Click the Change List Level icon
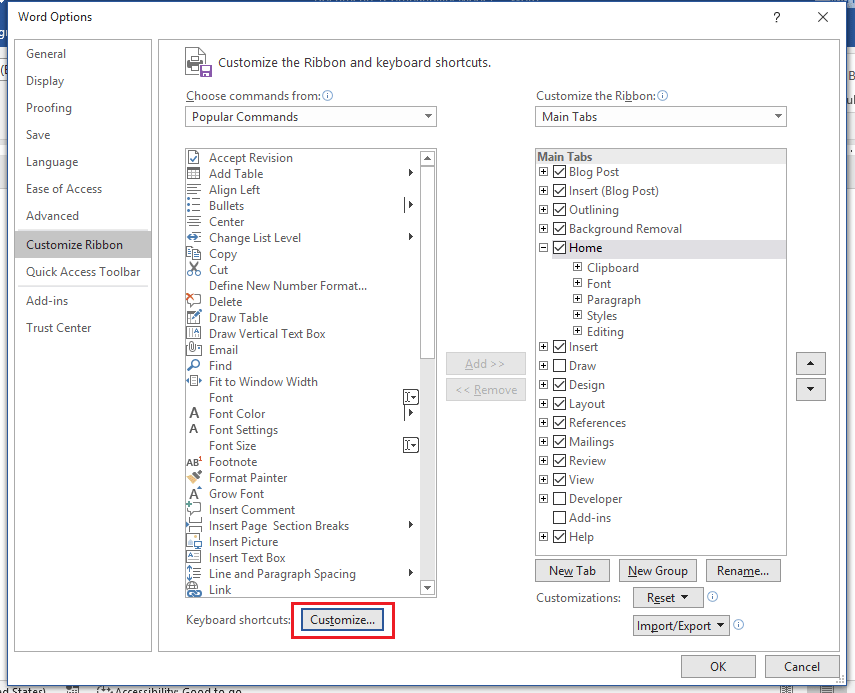 pyautogui.click(x=194, y=237)
